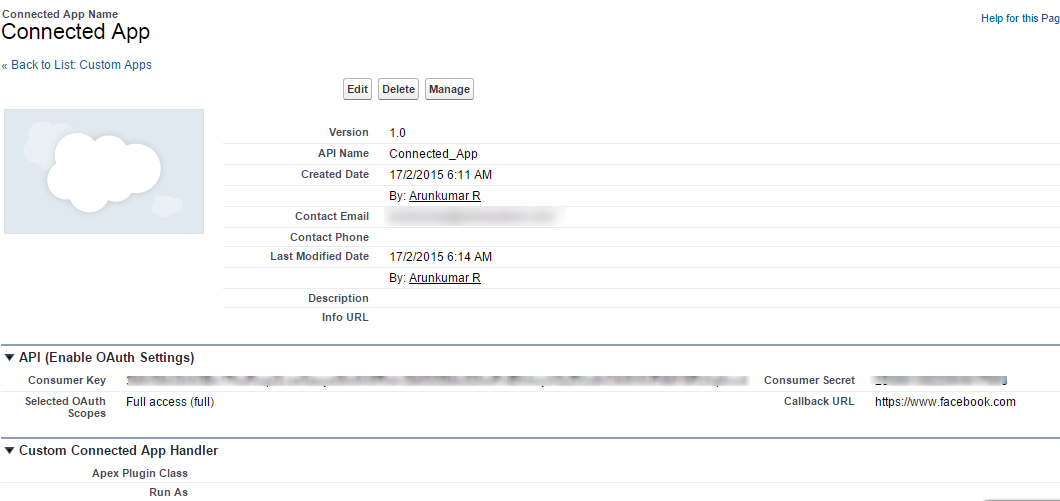Select Created Date 17/2/2015 6:11 AM
This screenshot has width=1060, height=501.
coord(441,175)
